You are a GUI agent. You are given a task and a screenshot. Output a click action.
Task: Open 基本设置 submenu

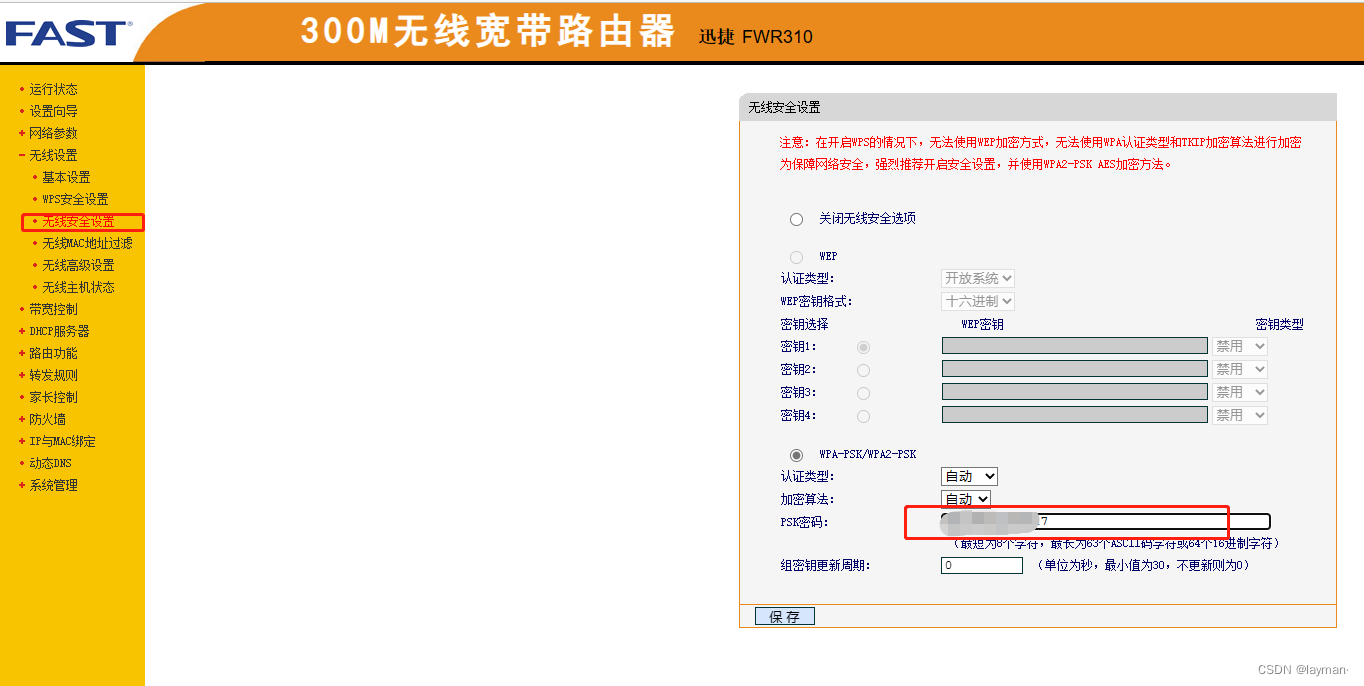pos(66,177)
